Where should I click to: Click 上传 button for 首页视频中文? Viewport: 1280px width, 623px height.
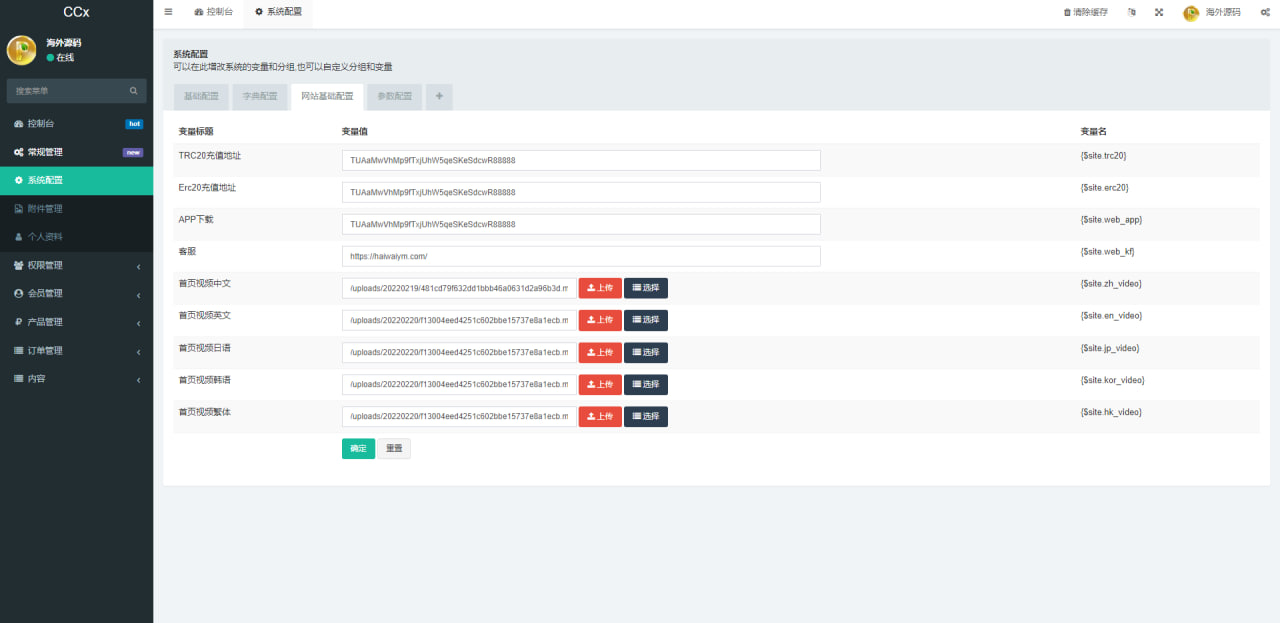[600, 288]
